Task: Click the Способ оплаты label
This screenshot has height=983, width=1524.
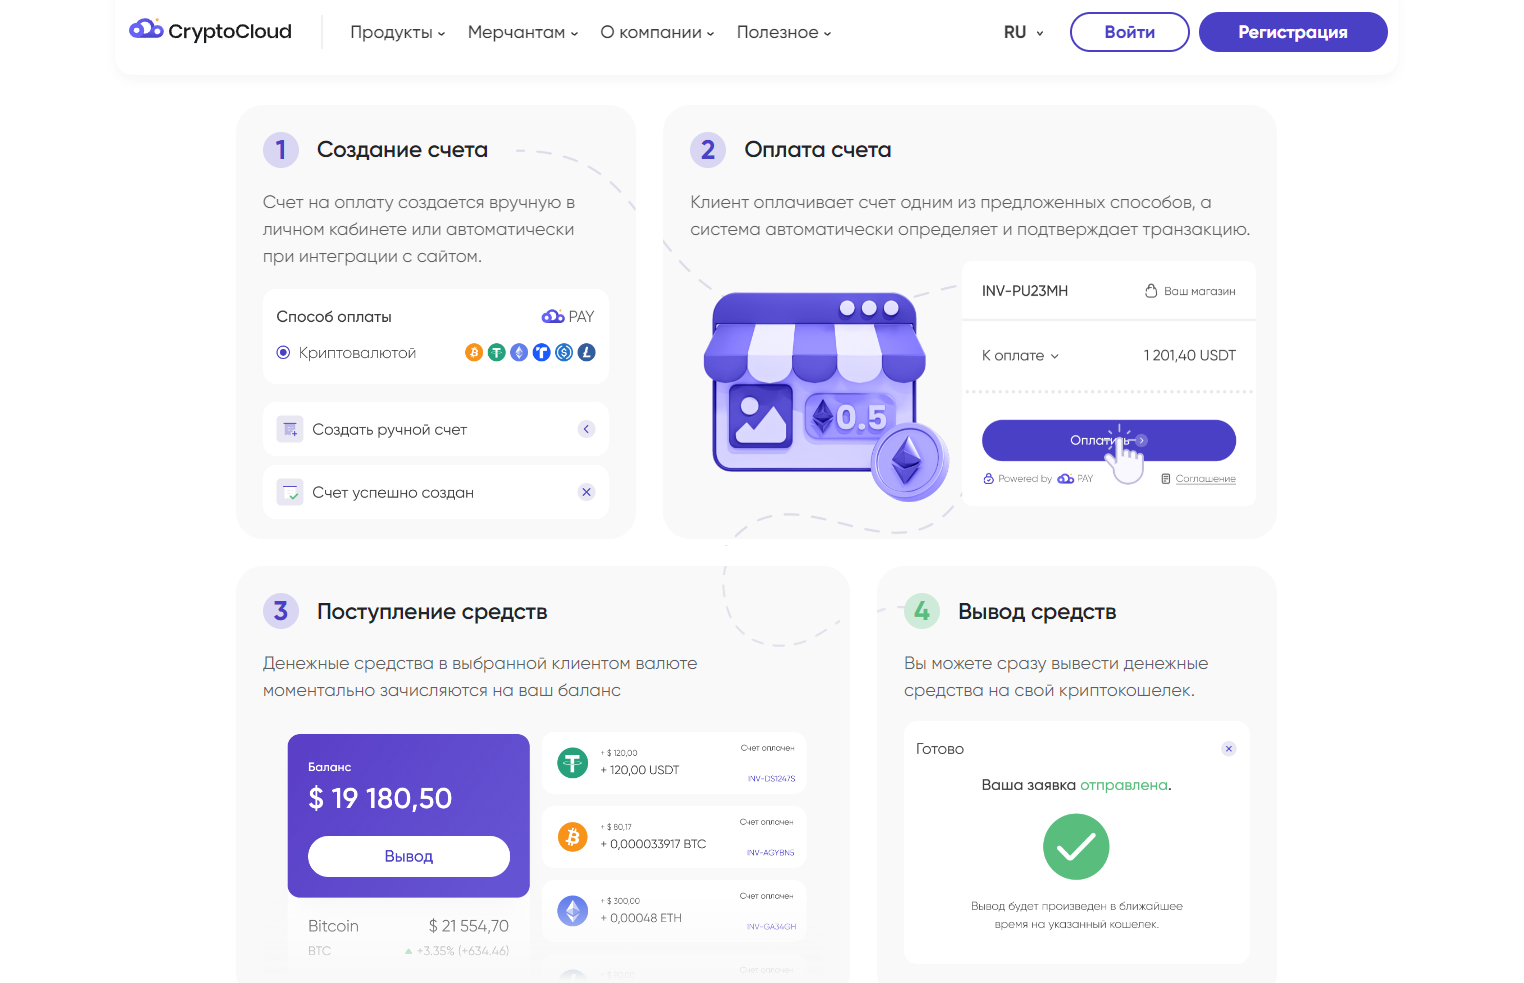Action: click(334, 317)
